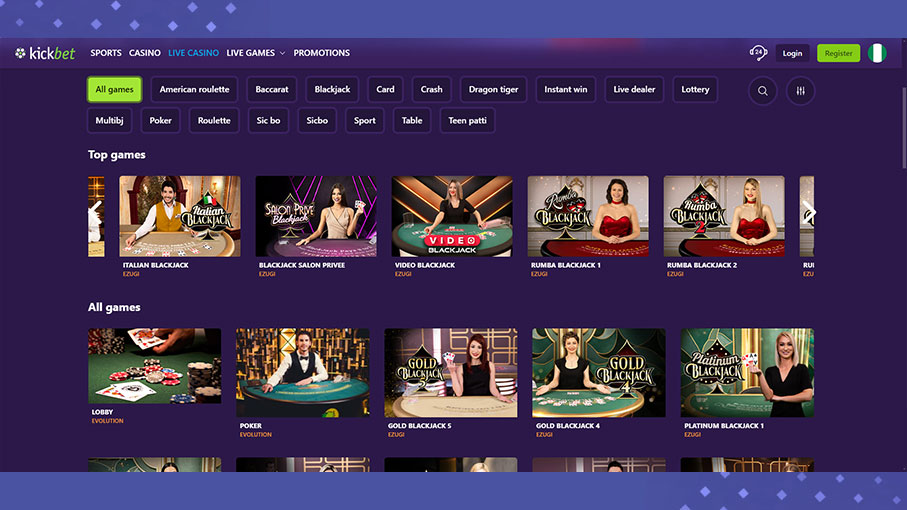Open the Promotions page
Image resolution: width=907 pixels, height=510 pixels.
coord(321,53)
